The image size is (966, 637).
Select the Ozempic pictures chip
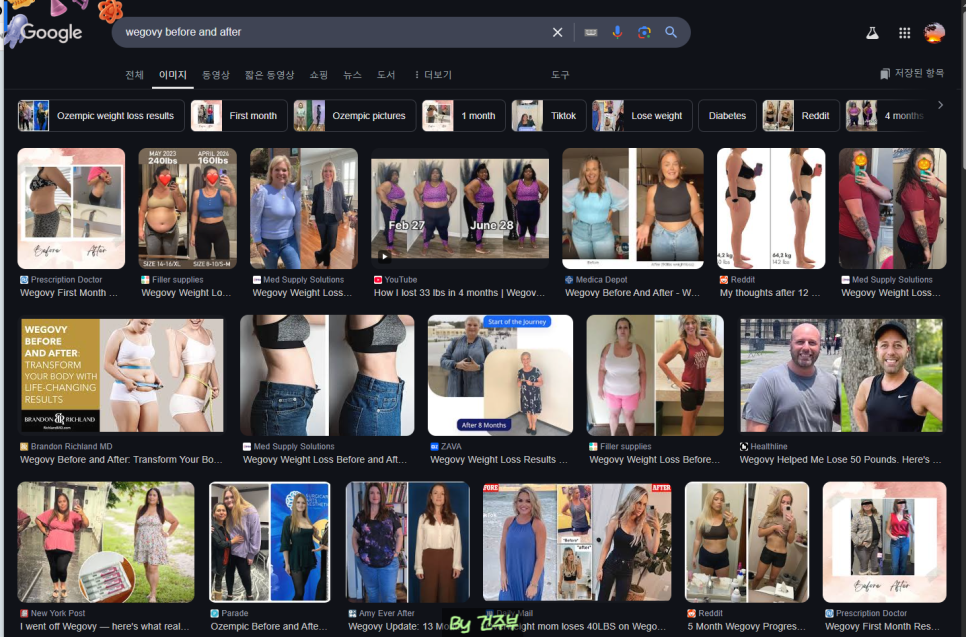(355, 116)
